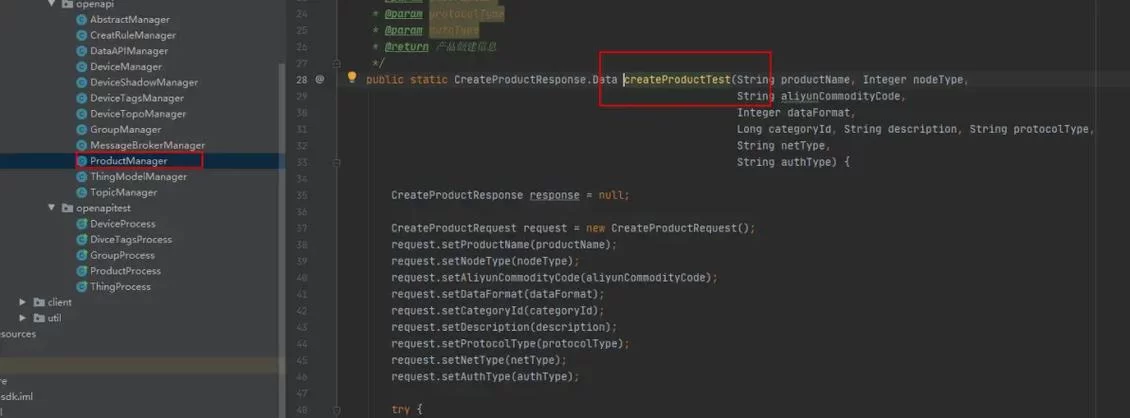Click the util package folder icon
1130x418 pixels.
pos(39,318)
